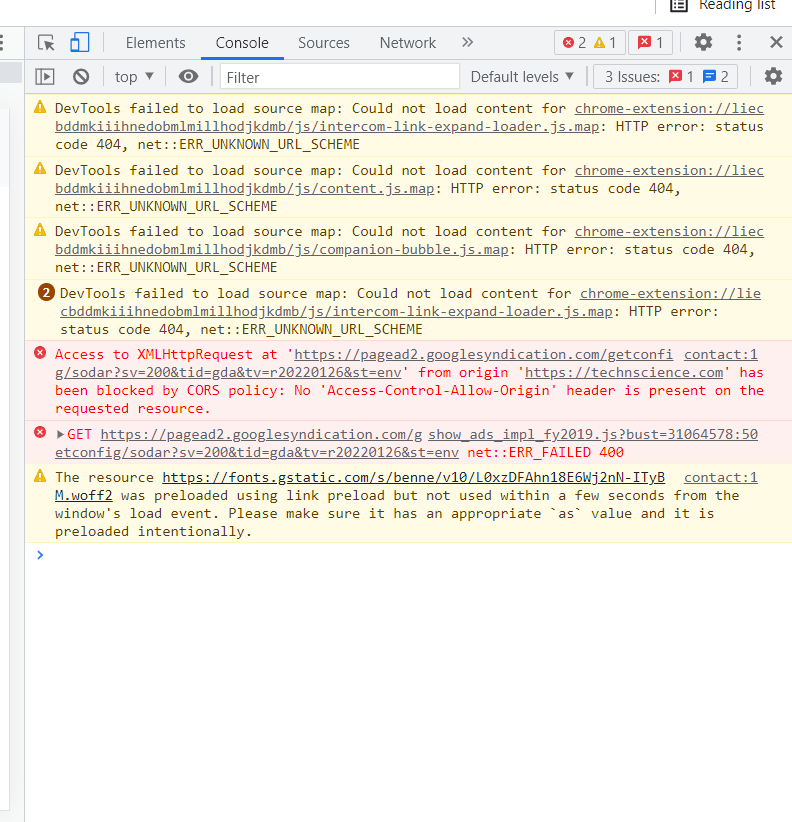792x822 pixels.
Task: Click the preload warning triangle icon
Action: click(x=40, y=476)
